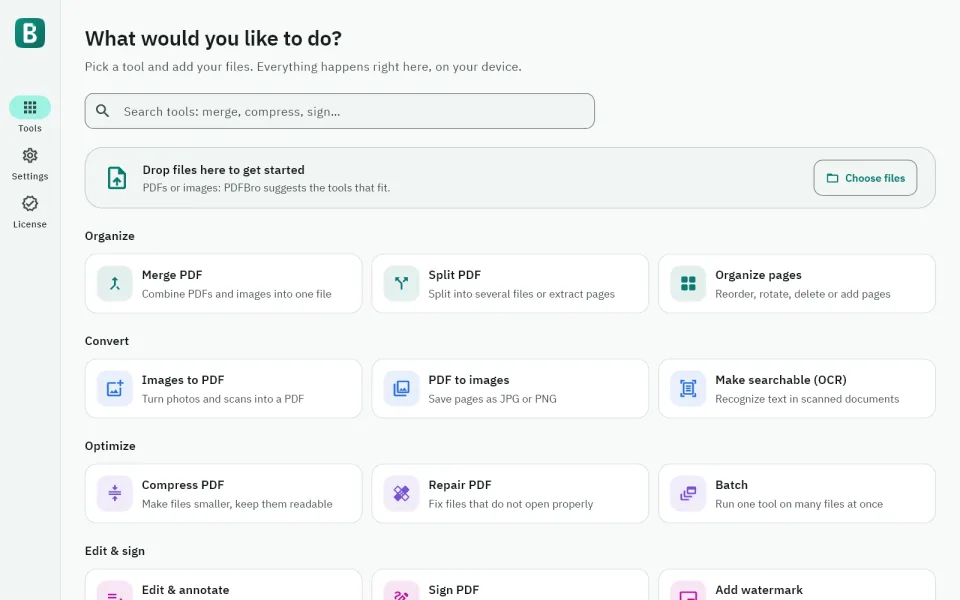
Task: Open the Compress PDF title
Action: click(183, 485)
